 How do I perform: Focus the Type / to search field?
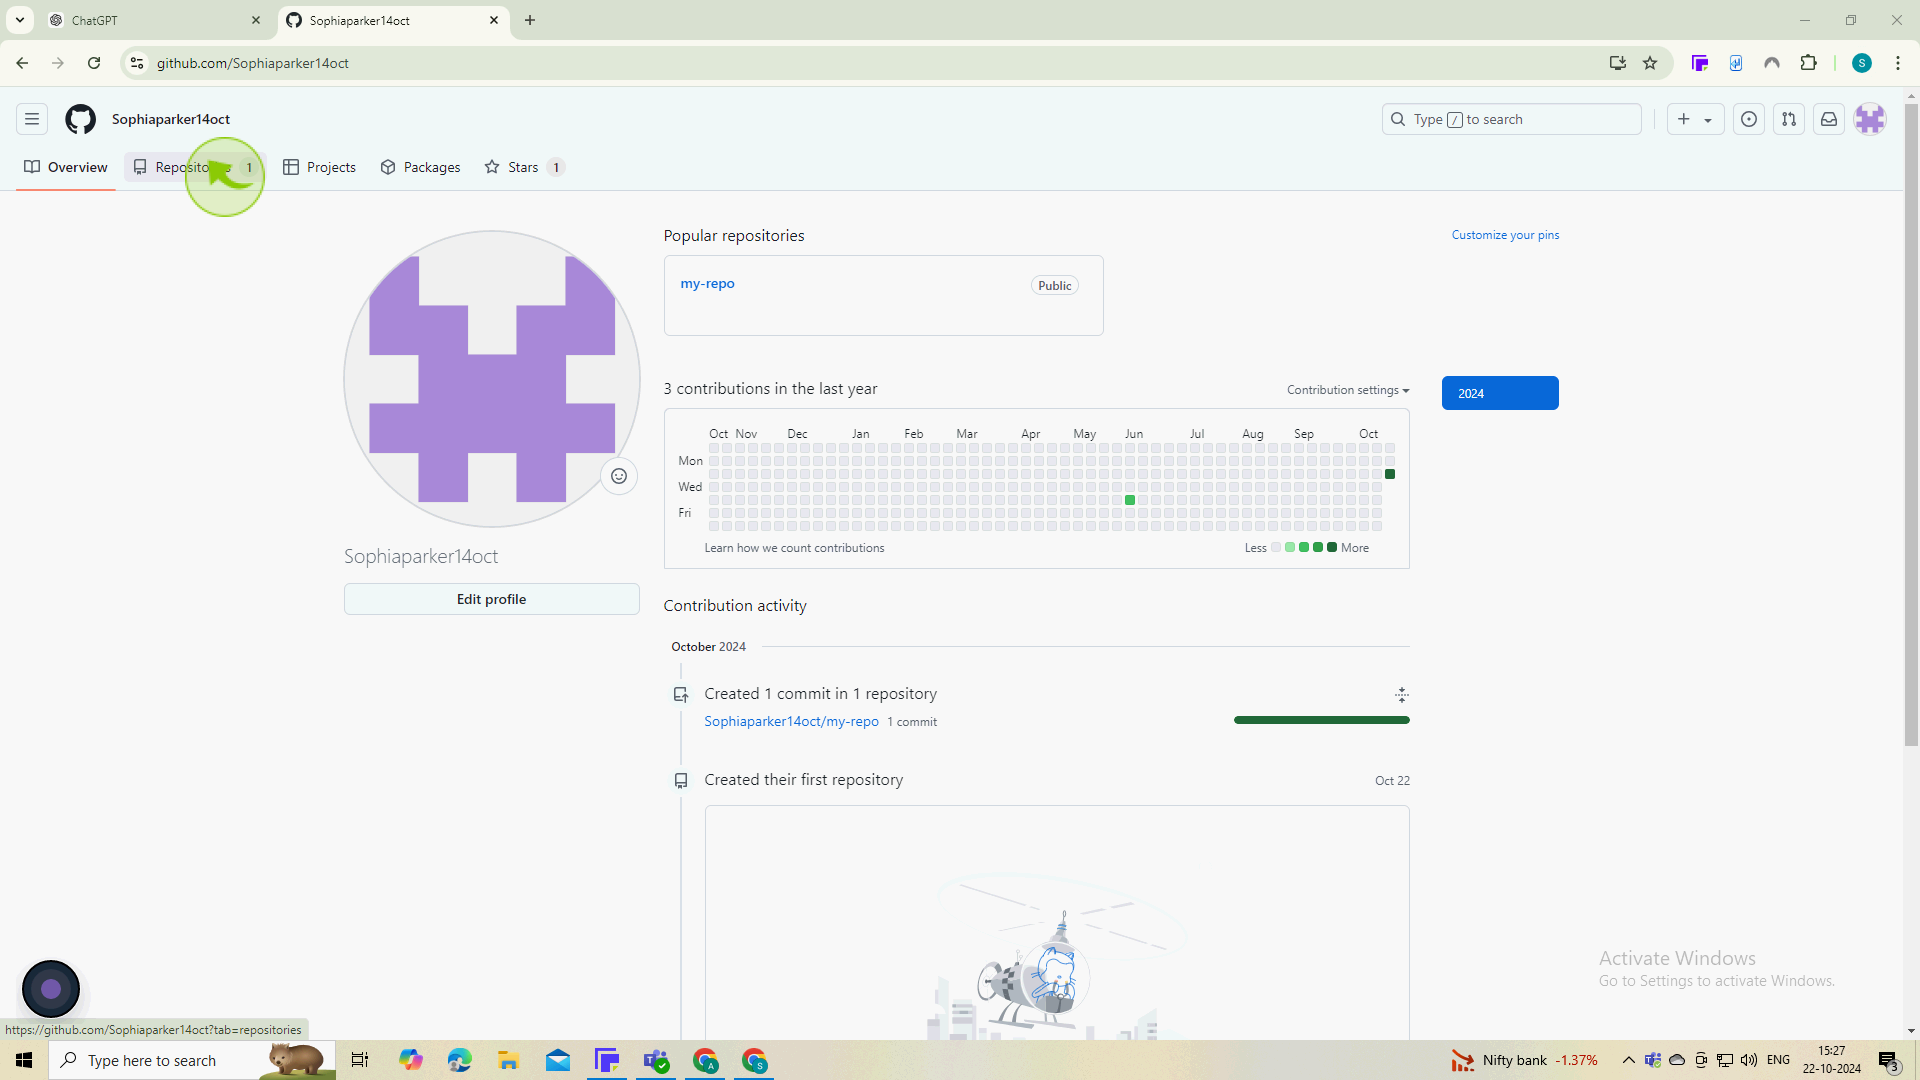tap(1511, 119)
